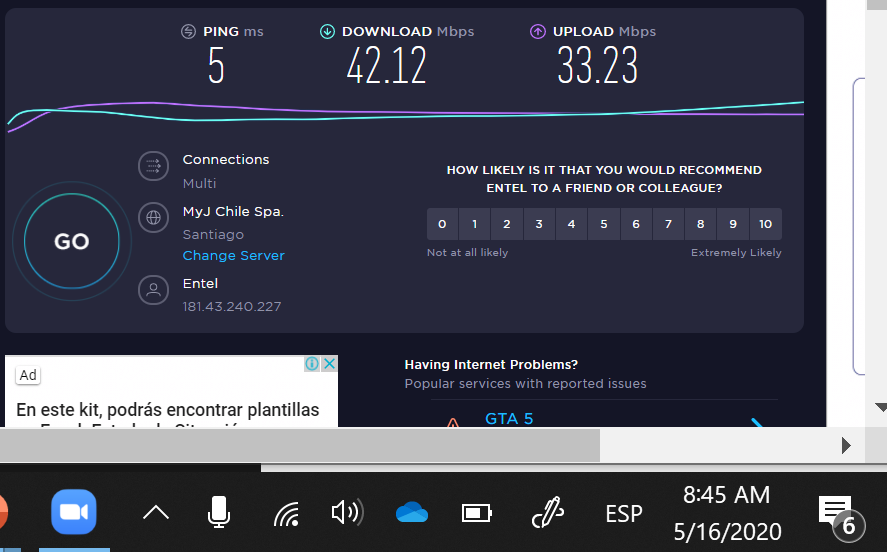Click the microphone tray icon
The image size is (887, 552).
(218, 512)
